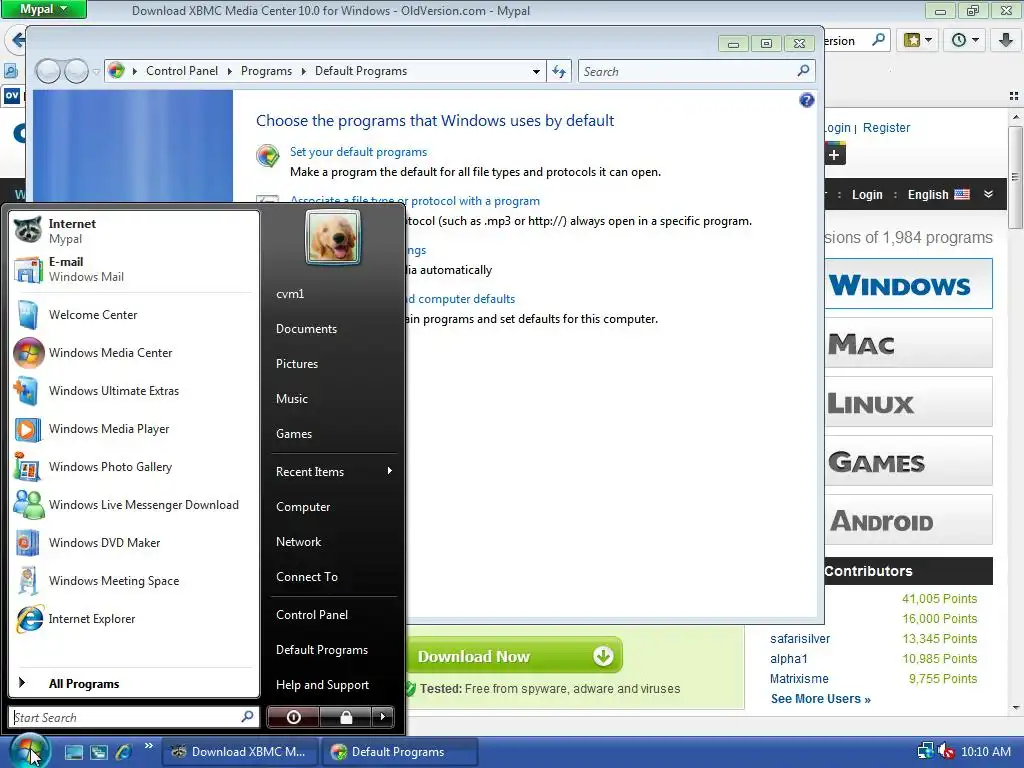Open Network from Start menu
The width and height of the screenshot is (1024, 768).
tap(334, 541)
